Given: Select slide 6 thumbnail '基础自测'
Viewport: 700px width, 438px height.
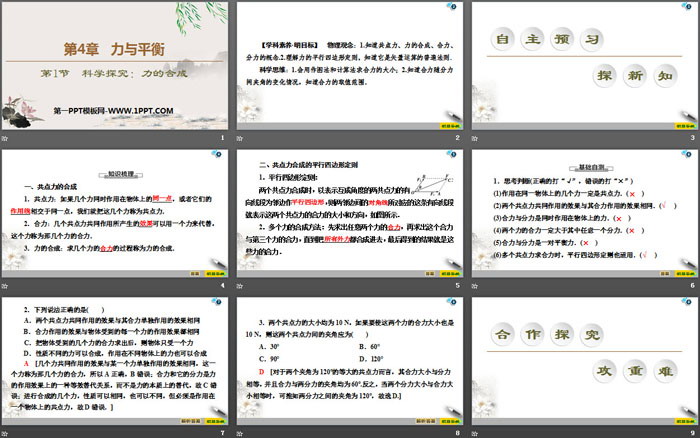Looking at the screenshot, I should click(584, 213).
